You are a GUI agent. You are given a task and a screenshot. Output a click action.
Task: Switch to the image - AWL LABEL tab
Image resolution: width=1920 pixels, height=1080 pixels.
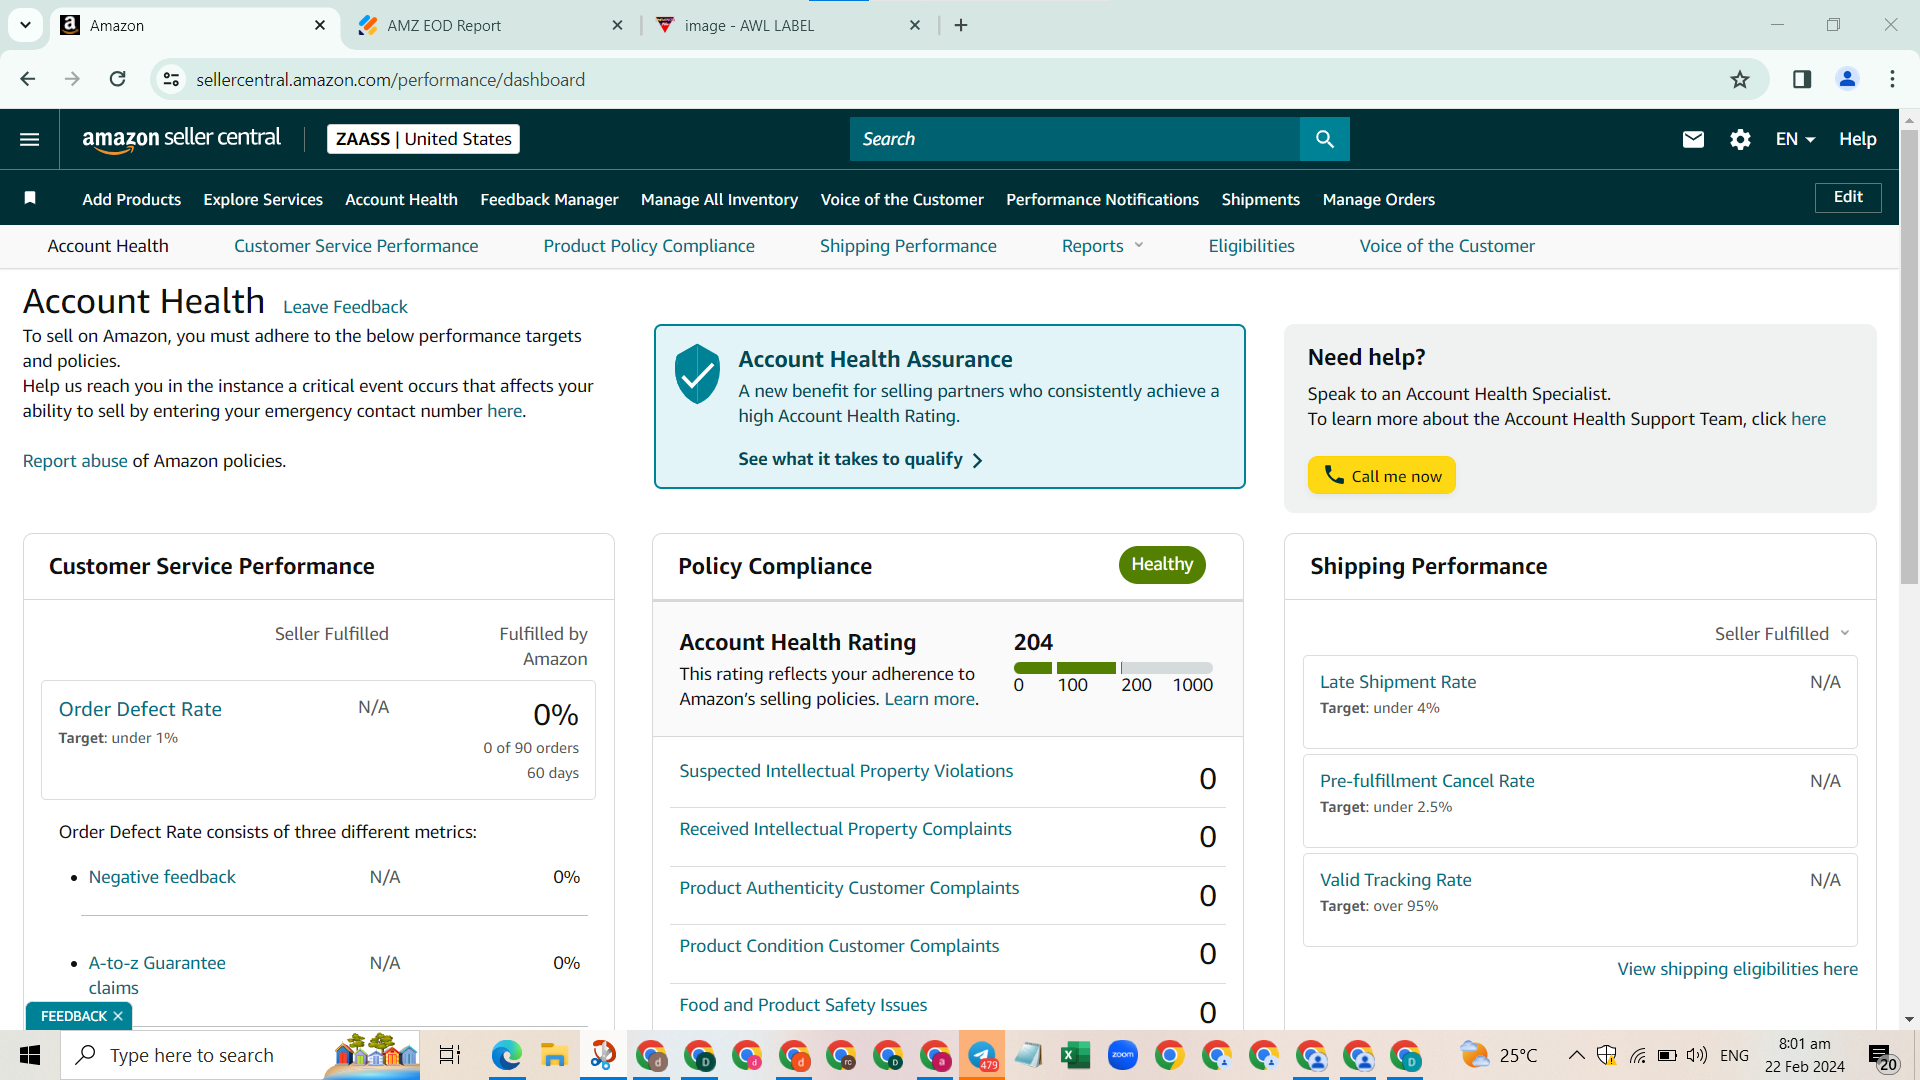click(x=790, y=25)
